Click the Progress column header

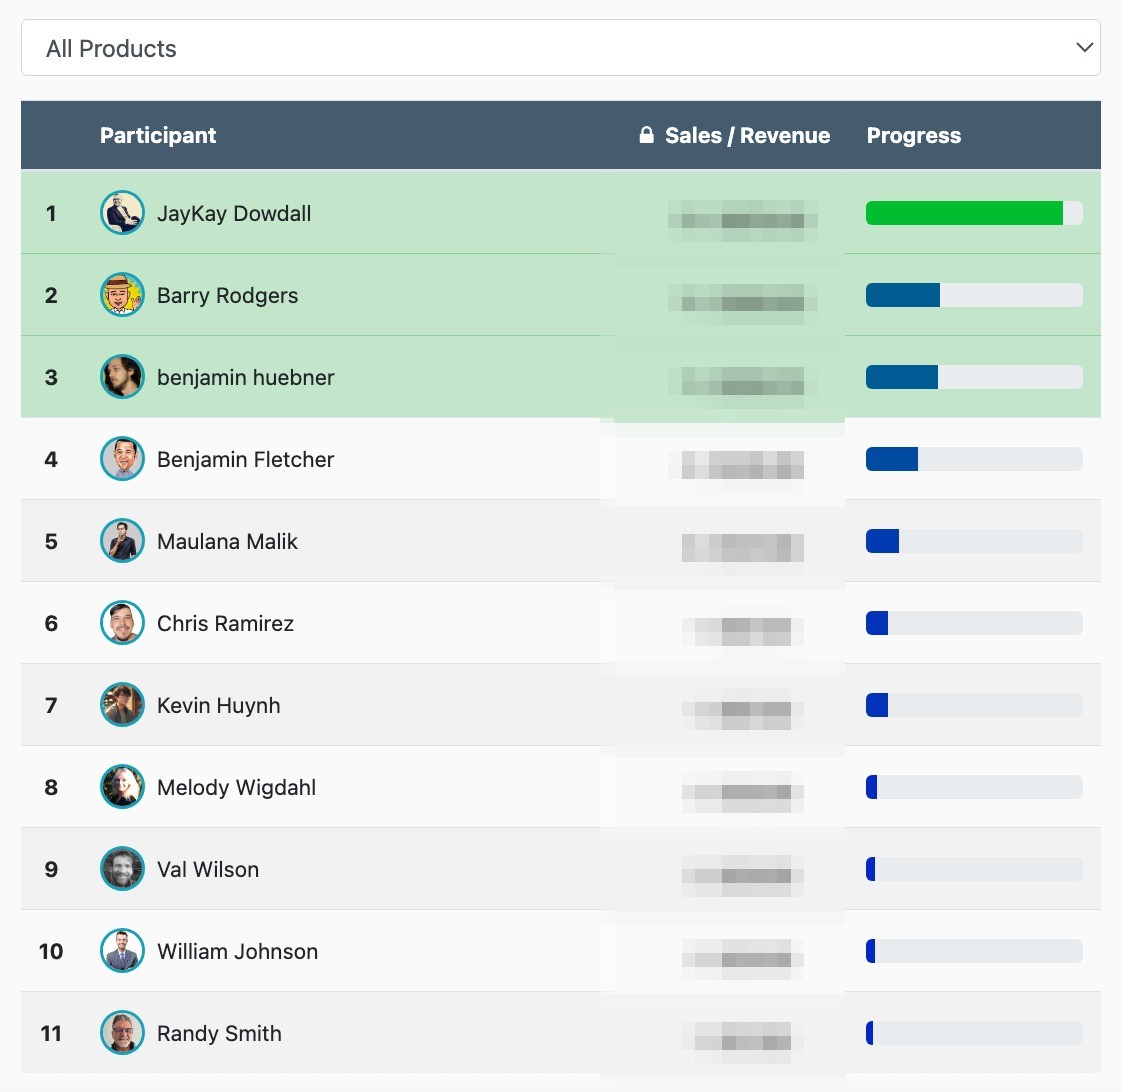(914, 135)
